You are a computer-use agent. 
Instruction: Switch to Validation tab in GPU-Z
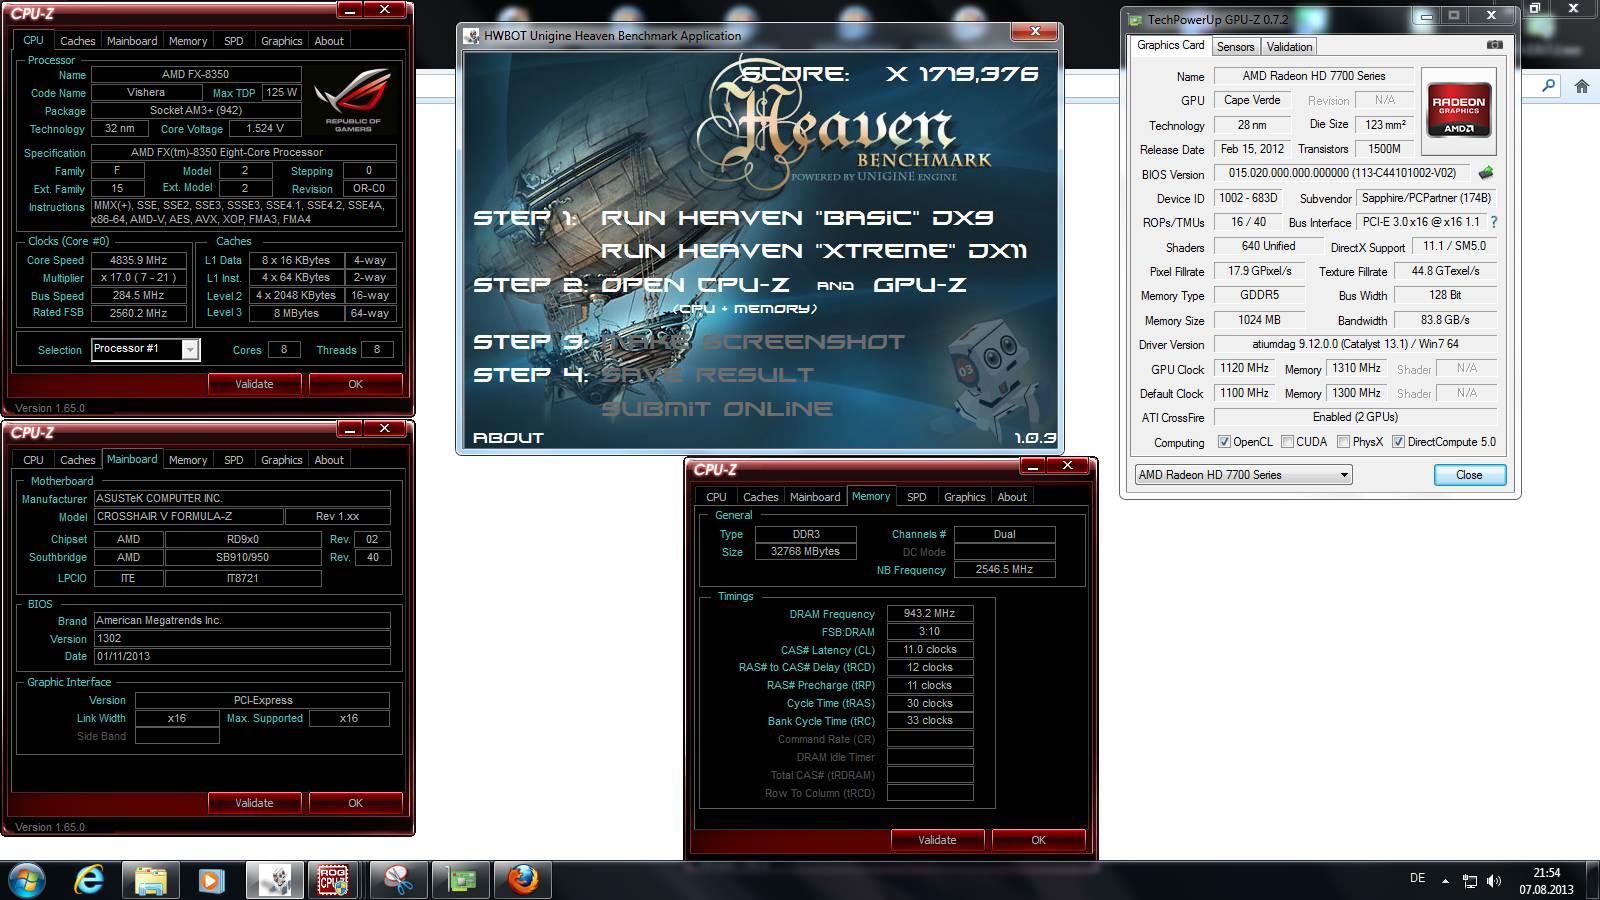[x=1289, y=47]
